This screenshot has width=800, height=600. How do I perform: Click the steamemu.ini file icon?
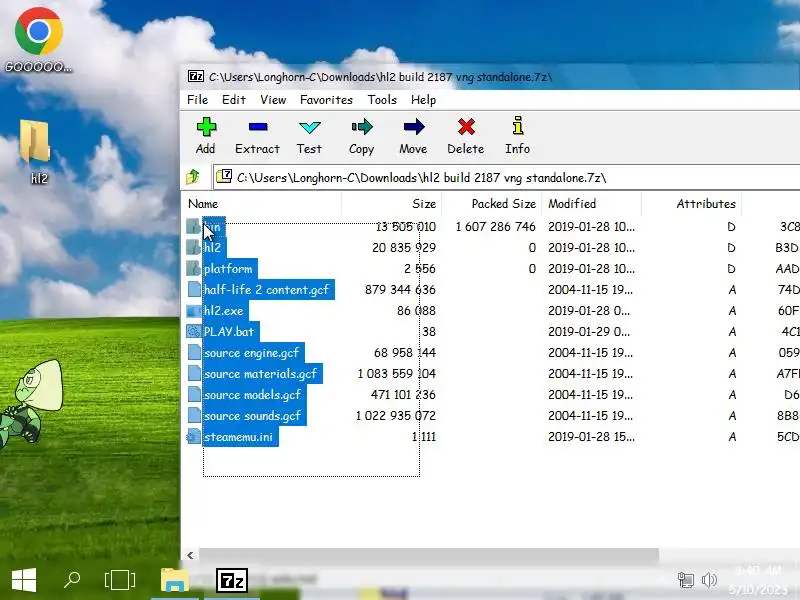point(193,437)
